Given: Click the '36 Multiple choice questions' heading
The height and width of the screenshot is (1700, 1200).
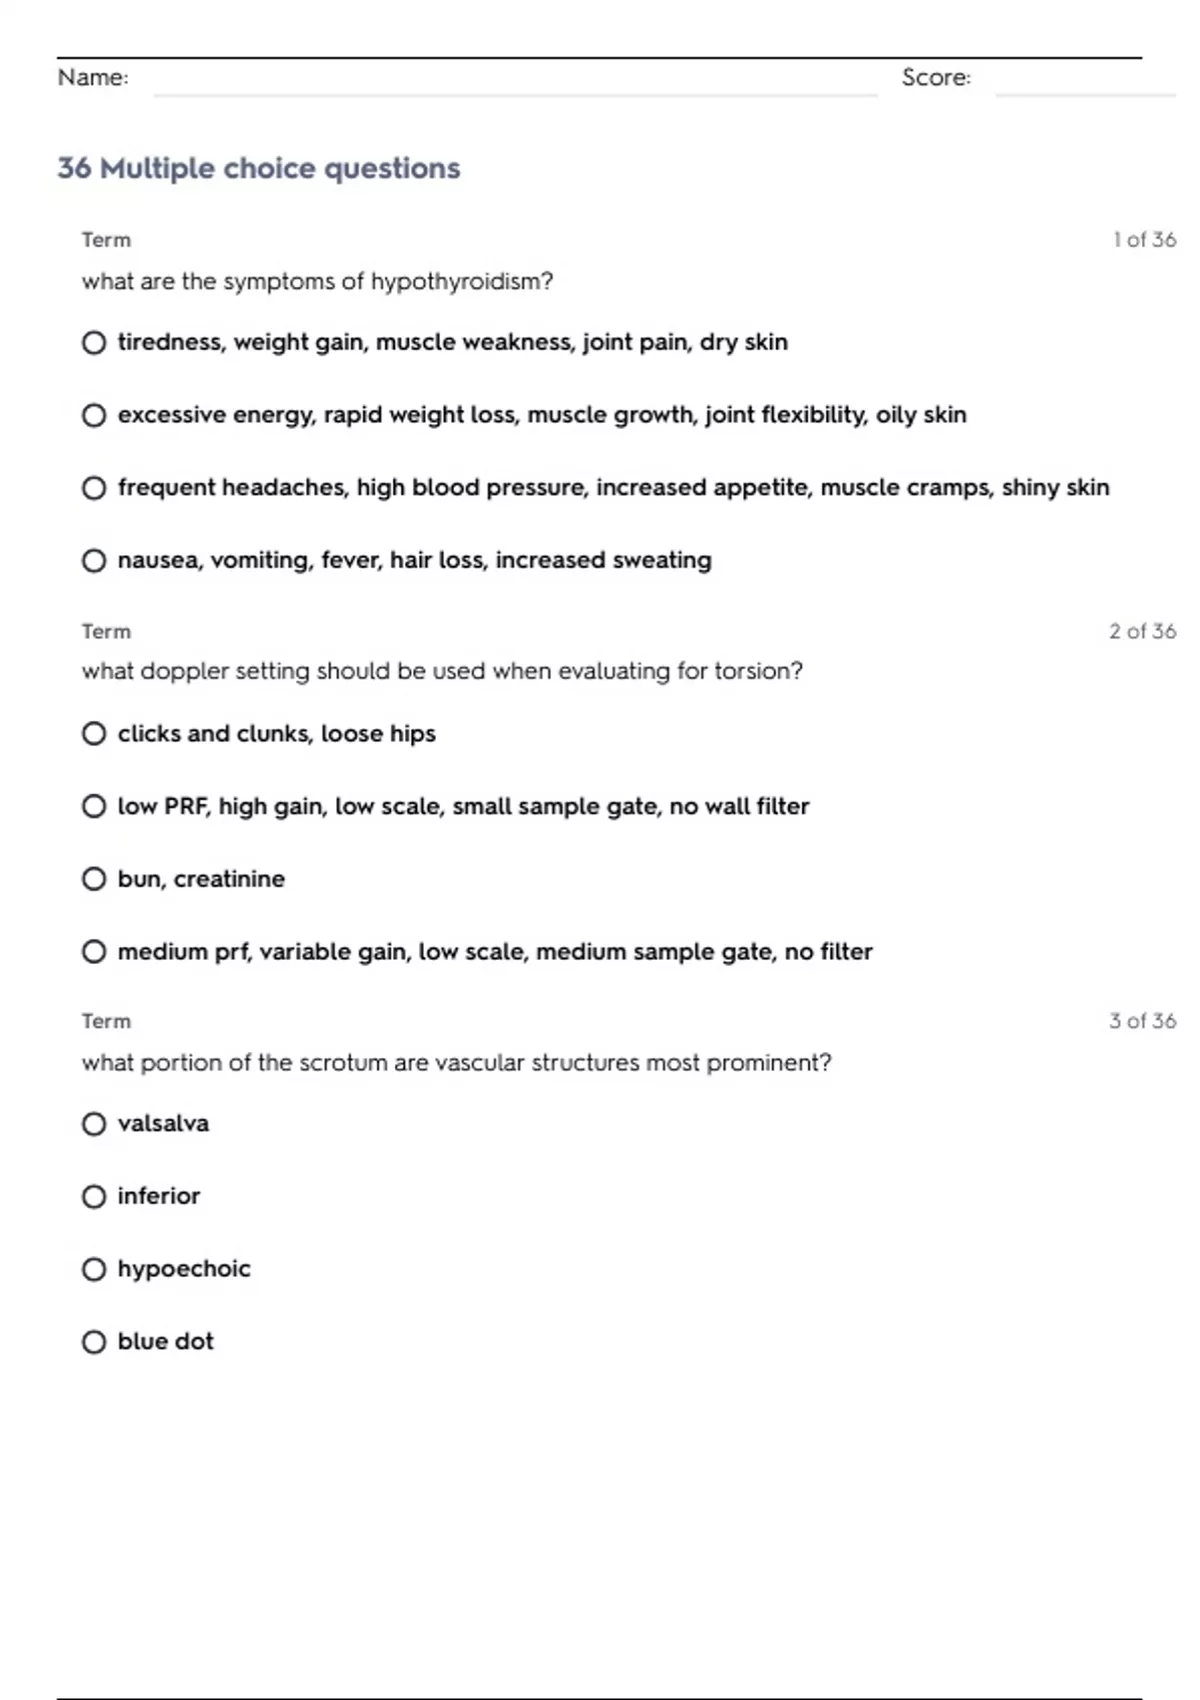Looking at the screenshot, I should [259, 168].
